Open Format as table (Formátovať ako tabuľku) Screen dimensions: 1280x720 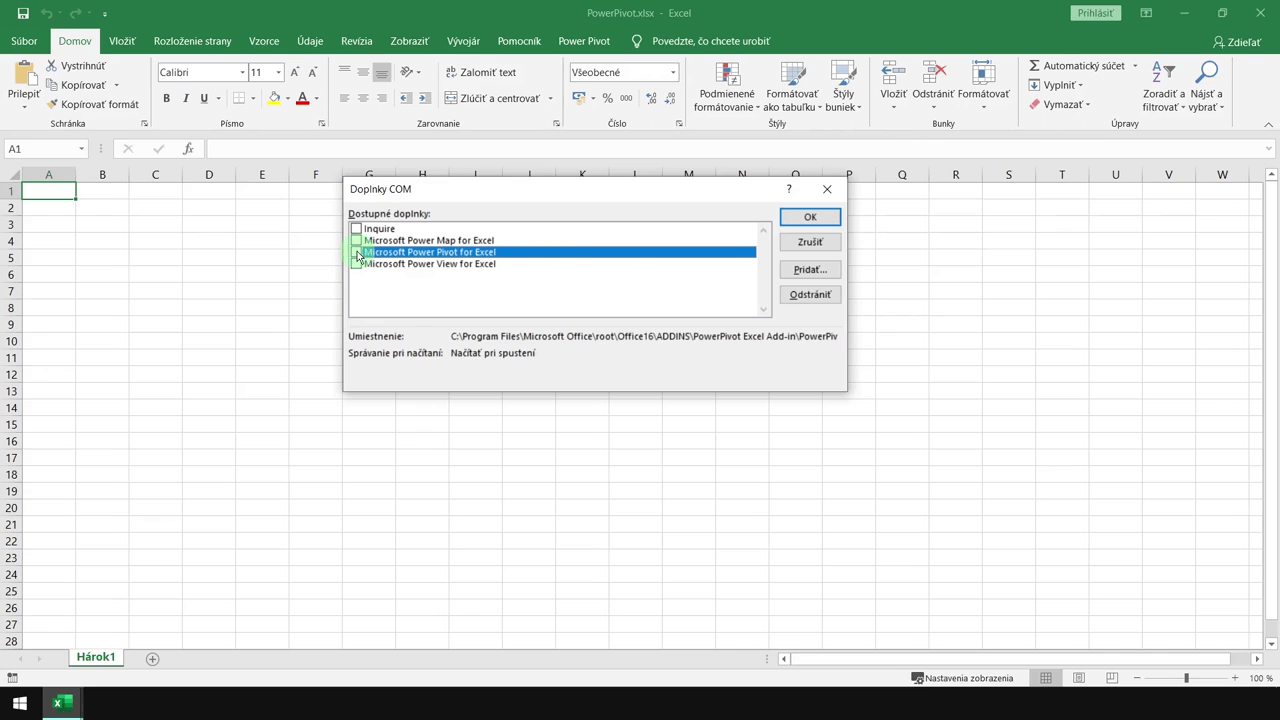click(x=792, y=86)
